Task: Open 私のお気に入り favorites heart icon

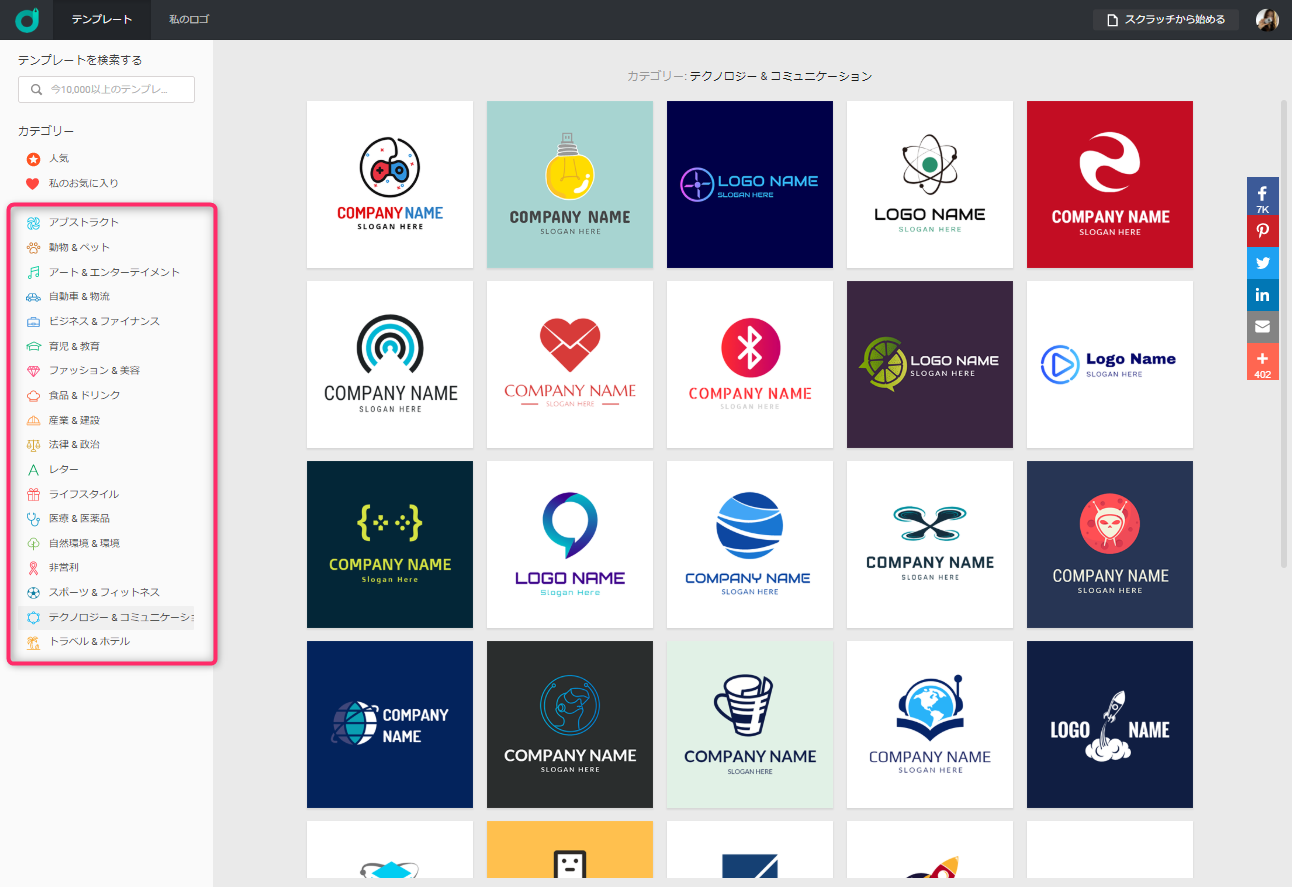Action: tap(33, 183)
